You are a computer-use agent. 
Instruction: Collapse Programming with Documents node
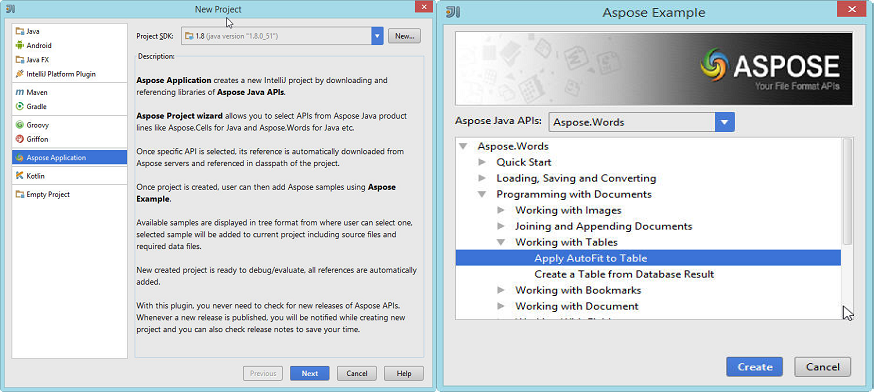[x=482, y=195]
